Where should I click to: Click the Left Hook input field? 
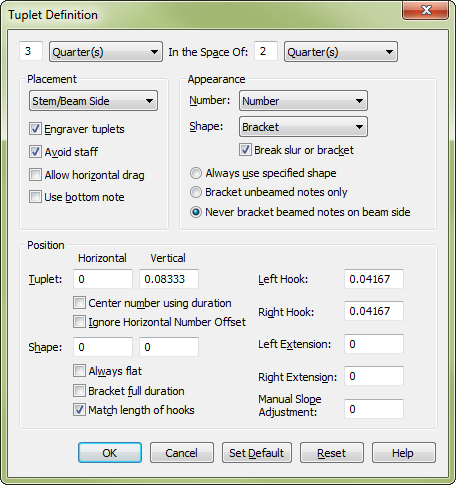[x=374, y=279]
